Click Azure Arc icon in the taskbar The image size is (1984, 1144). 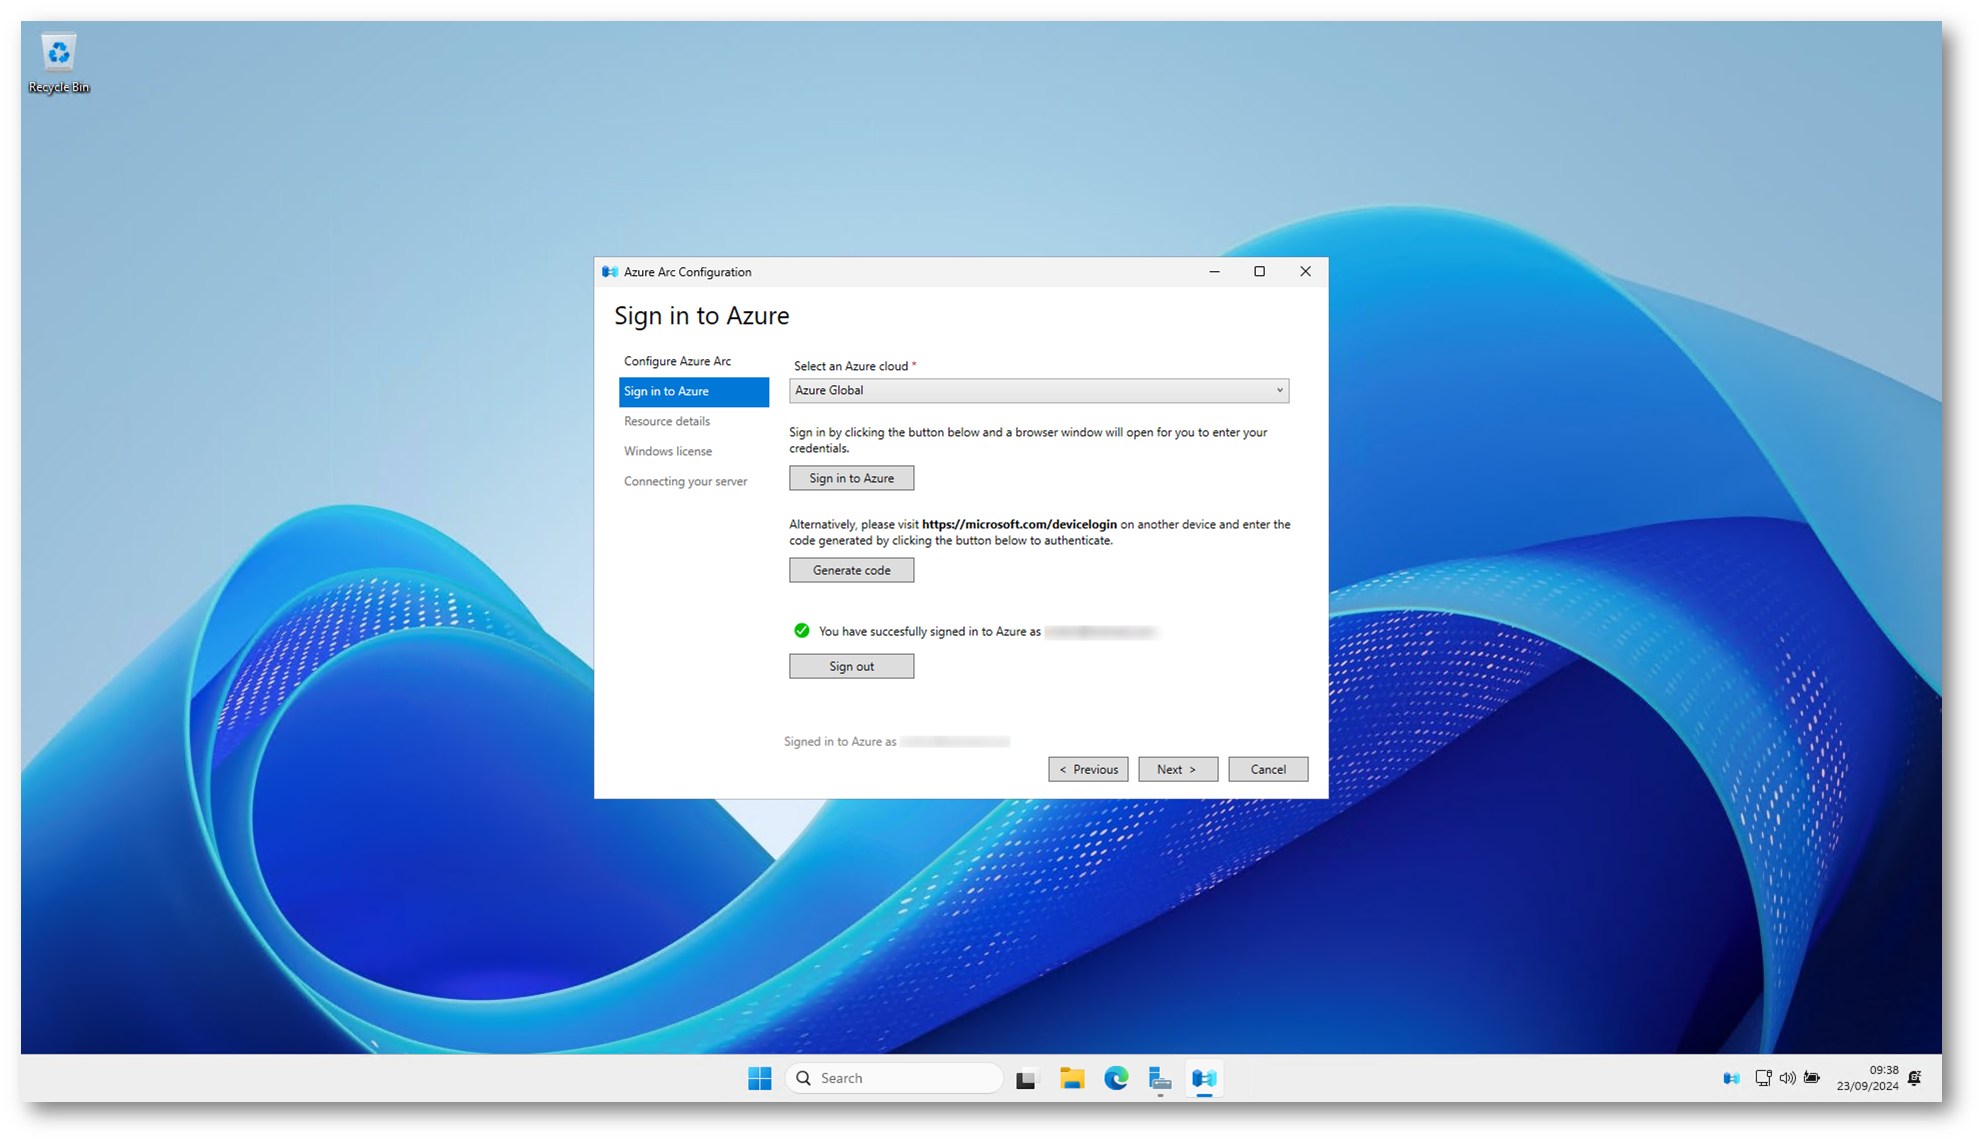1204,1078
